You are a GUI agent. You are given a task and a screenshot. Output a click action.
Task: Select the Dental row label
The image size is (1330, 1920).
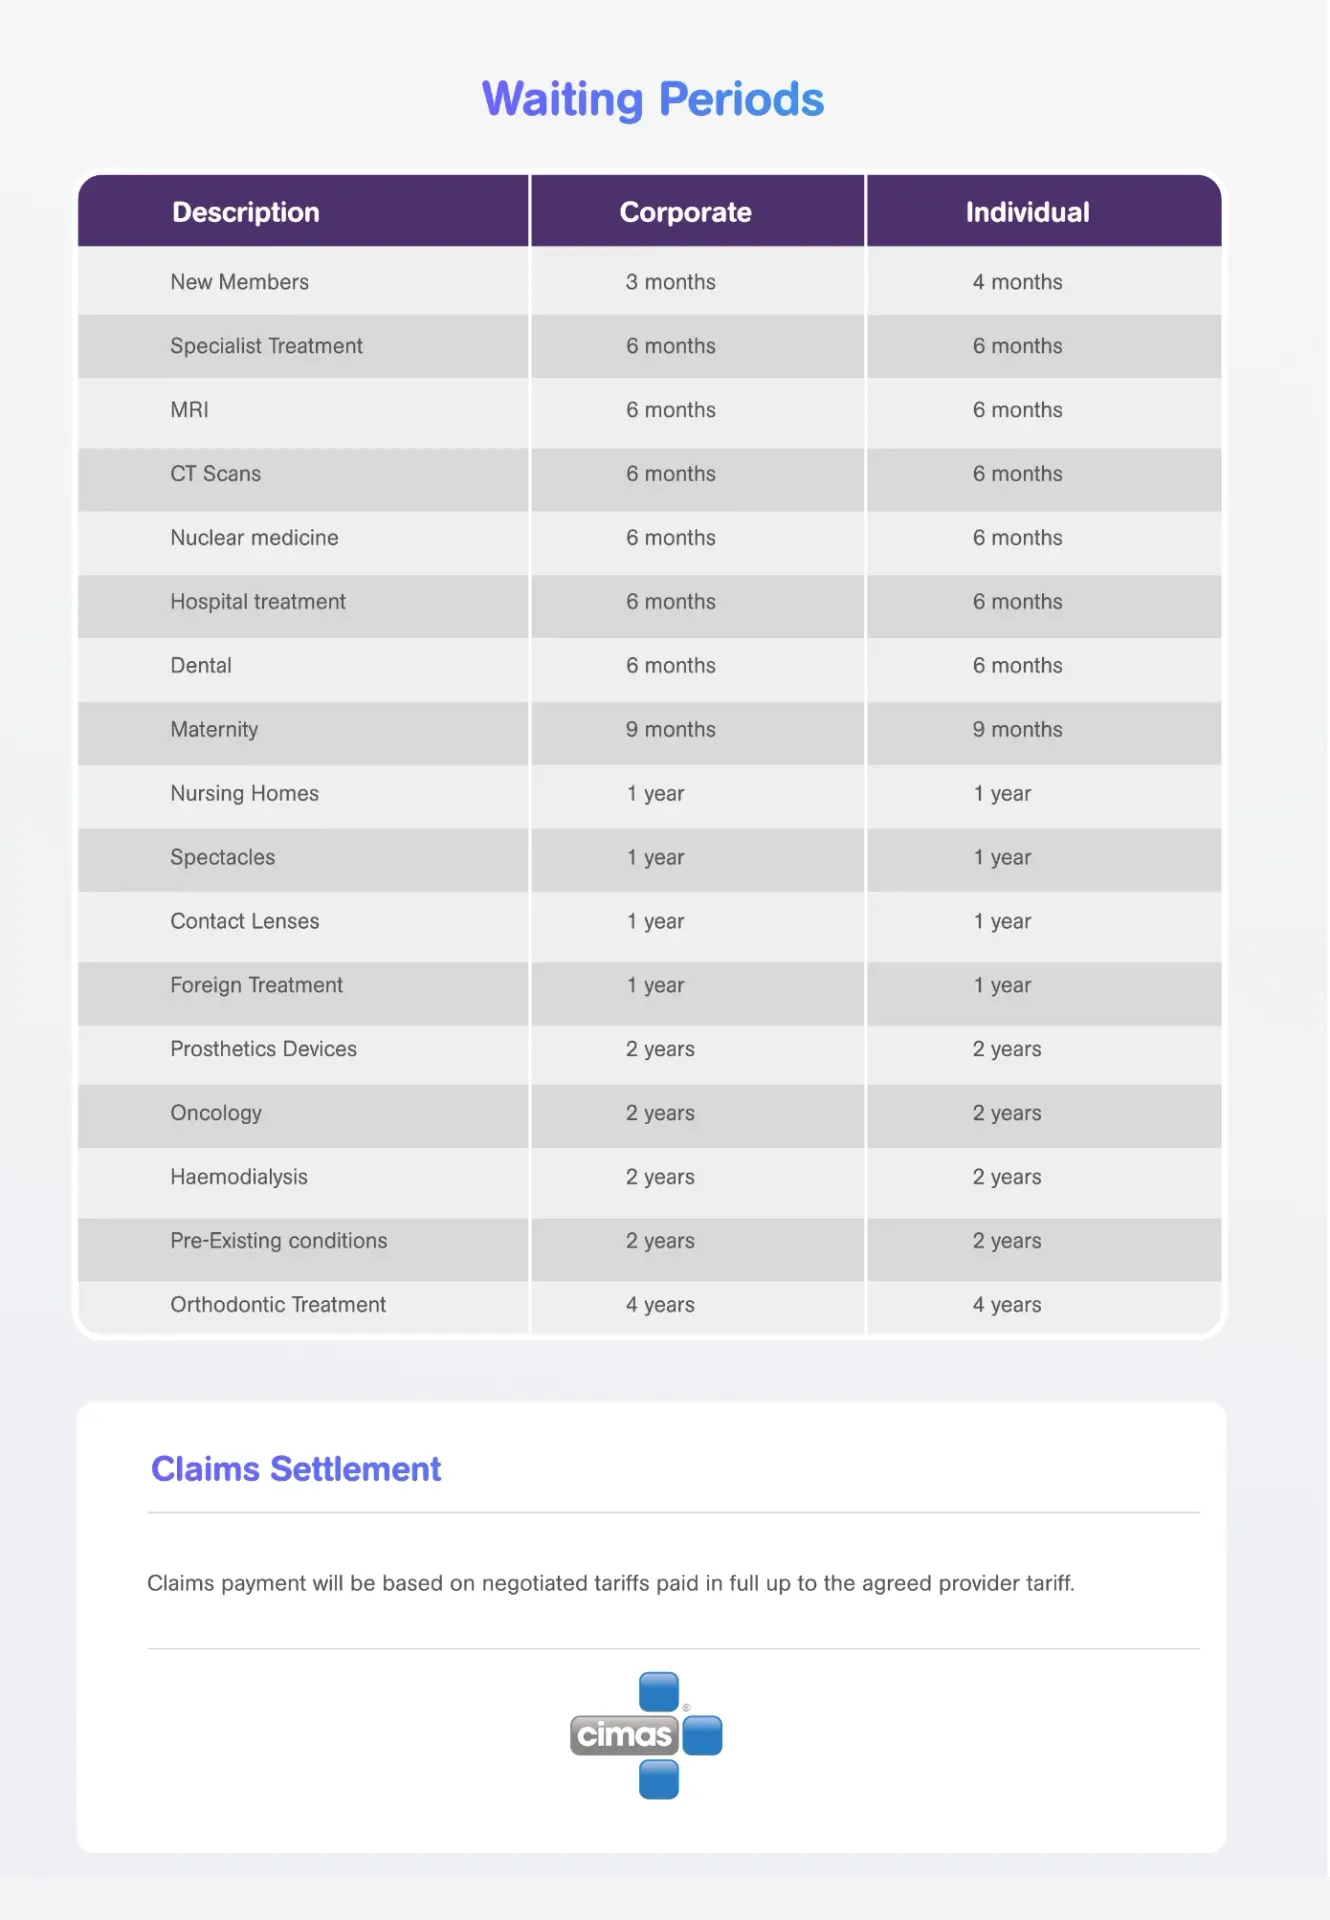click(x=201, y=666)
